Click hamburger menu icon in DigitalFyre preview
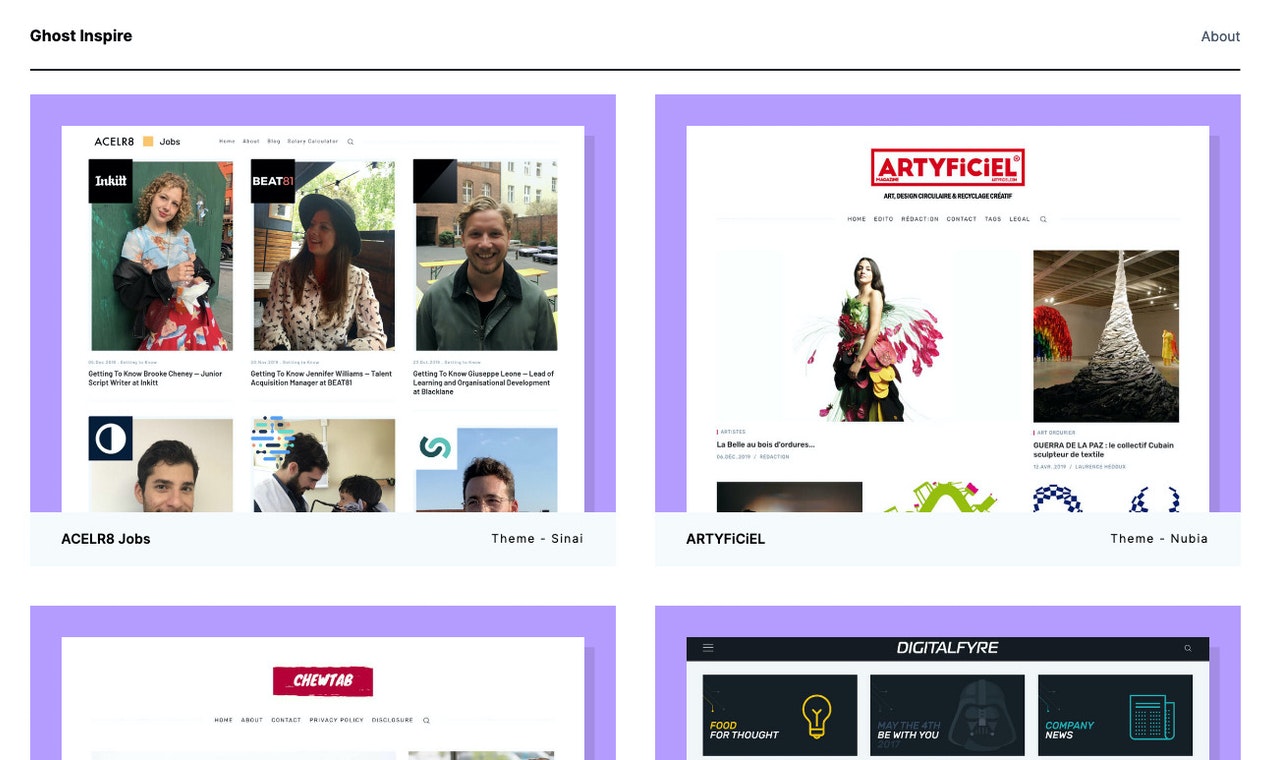The width and height of the screenshot is (1270, 760). [x=708, y=648]
